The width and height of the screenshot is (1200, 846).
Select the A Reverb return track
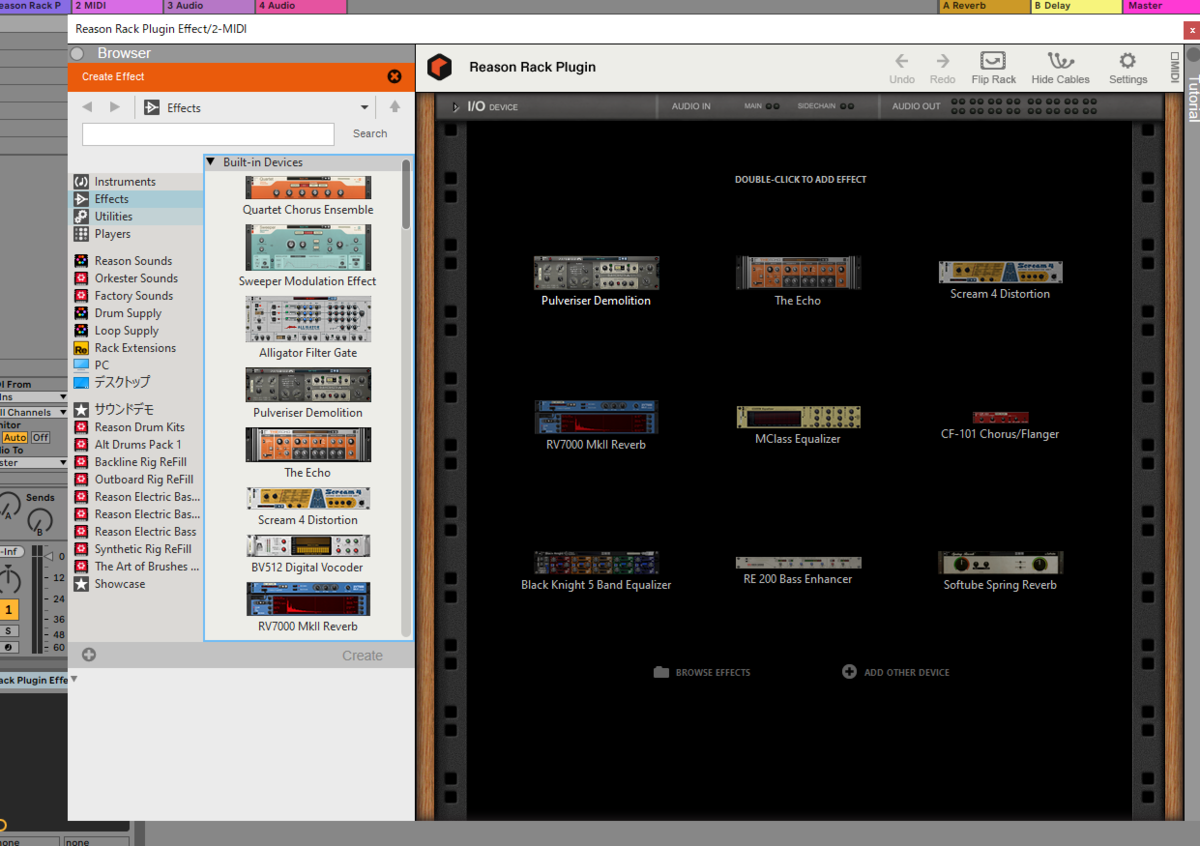coord(984,6)
